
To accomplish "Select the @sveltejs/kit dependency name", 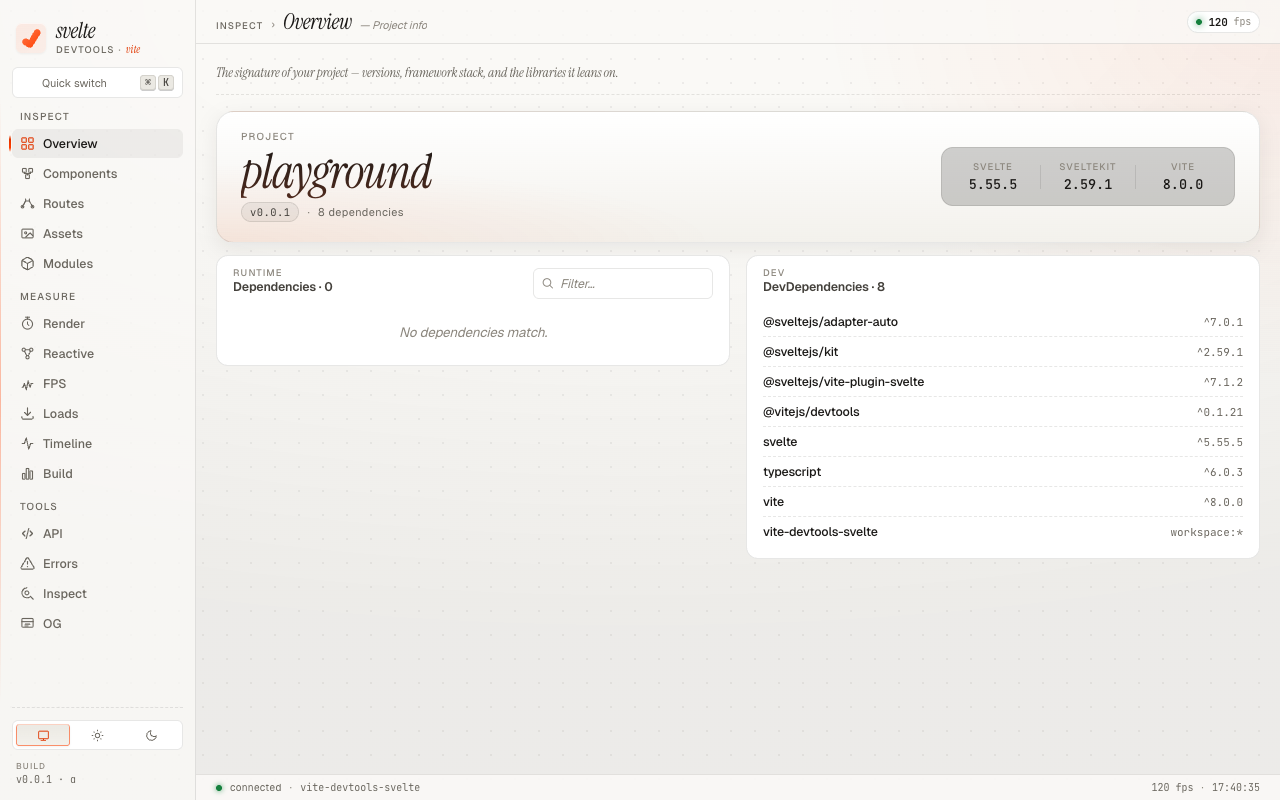I will click(x=800, y=352).
